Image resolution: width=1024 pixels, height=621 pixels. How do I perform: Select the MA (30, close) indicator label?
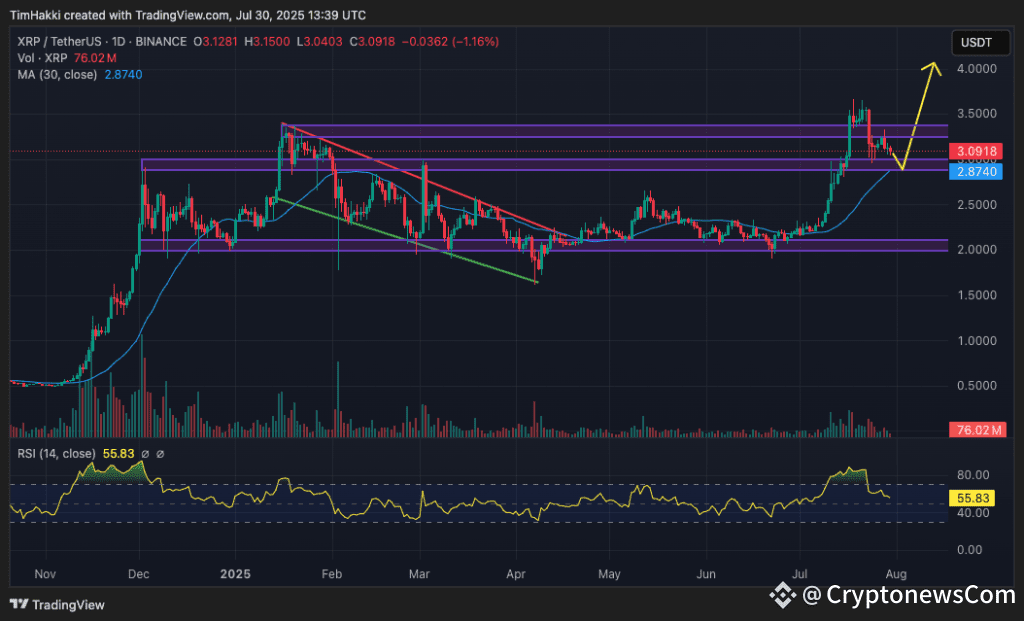point(57,74)
